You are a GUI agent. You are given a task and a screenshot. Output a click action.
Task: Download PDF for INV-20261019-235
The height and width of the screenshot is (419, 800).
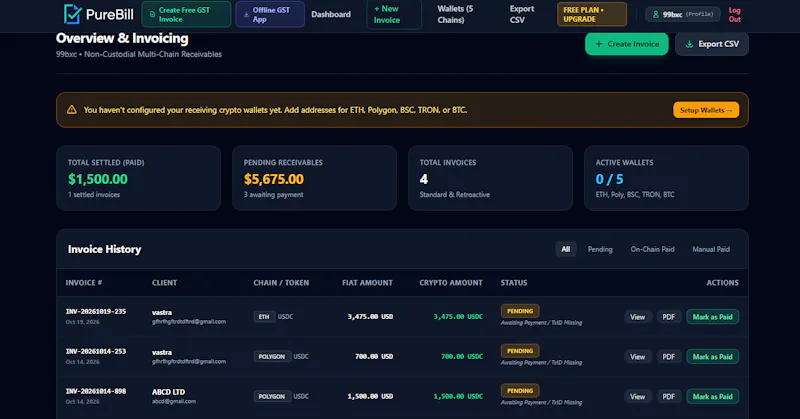pos(668,317)
